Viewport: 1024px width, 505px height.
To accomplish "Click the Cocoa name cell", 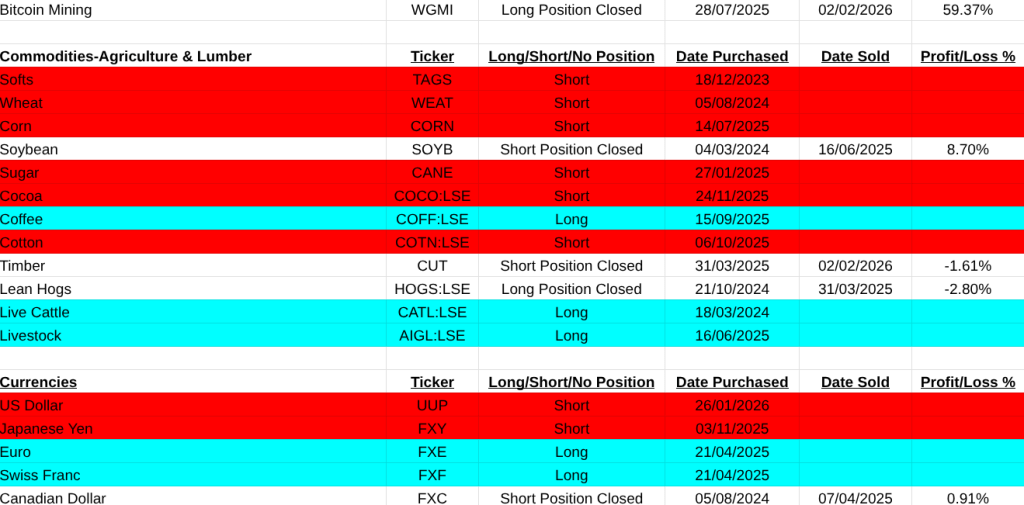I will [22, 196].
